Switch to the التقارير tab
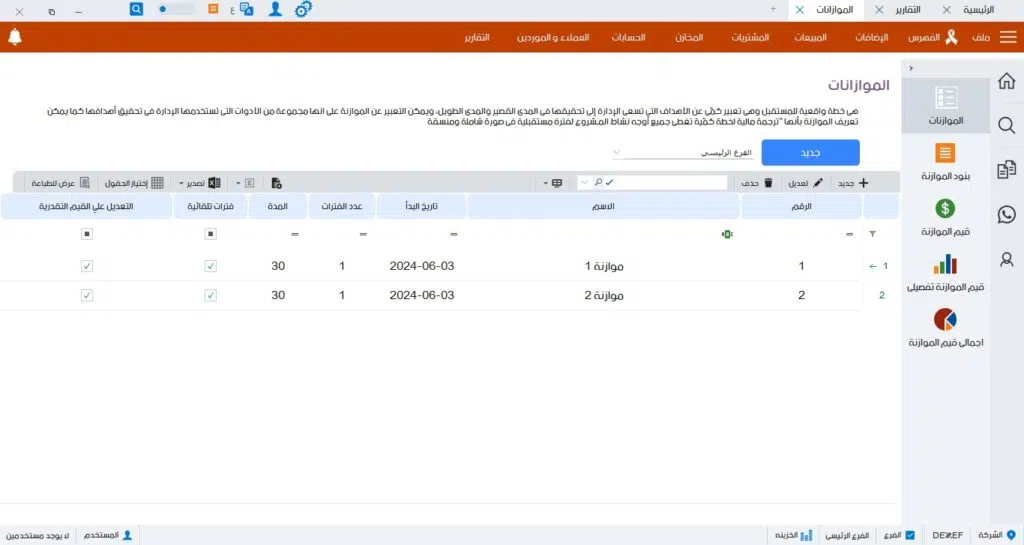1024x545 pixels. [905, 9]
